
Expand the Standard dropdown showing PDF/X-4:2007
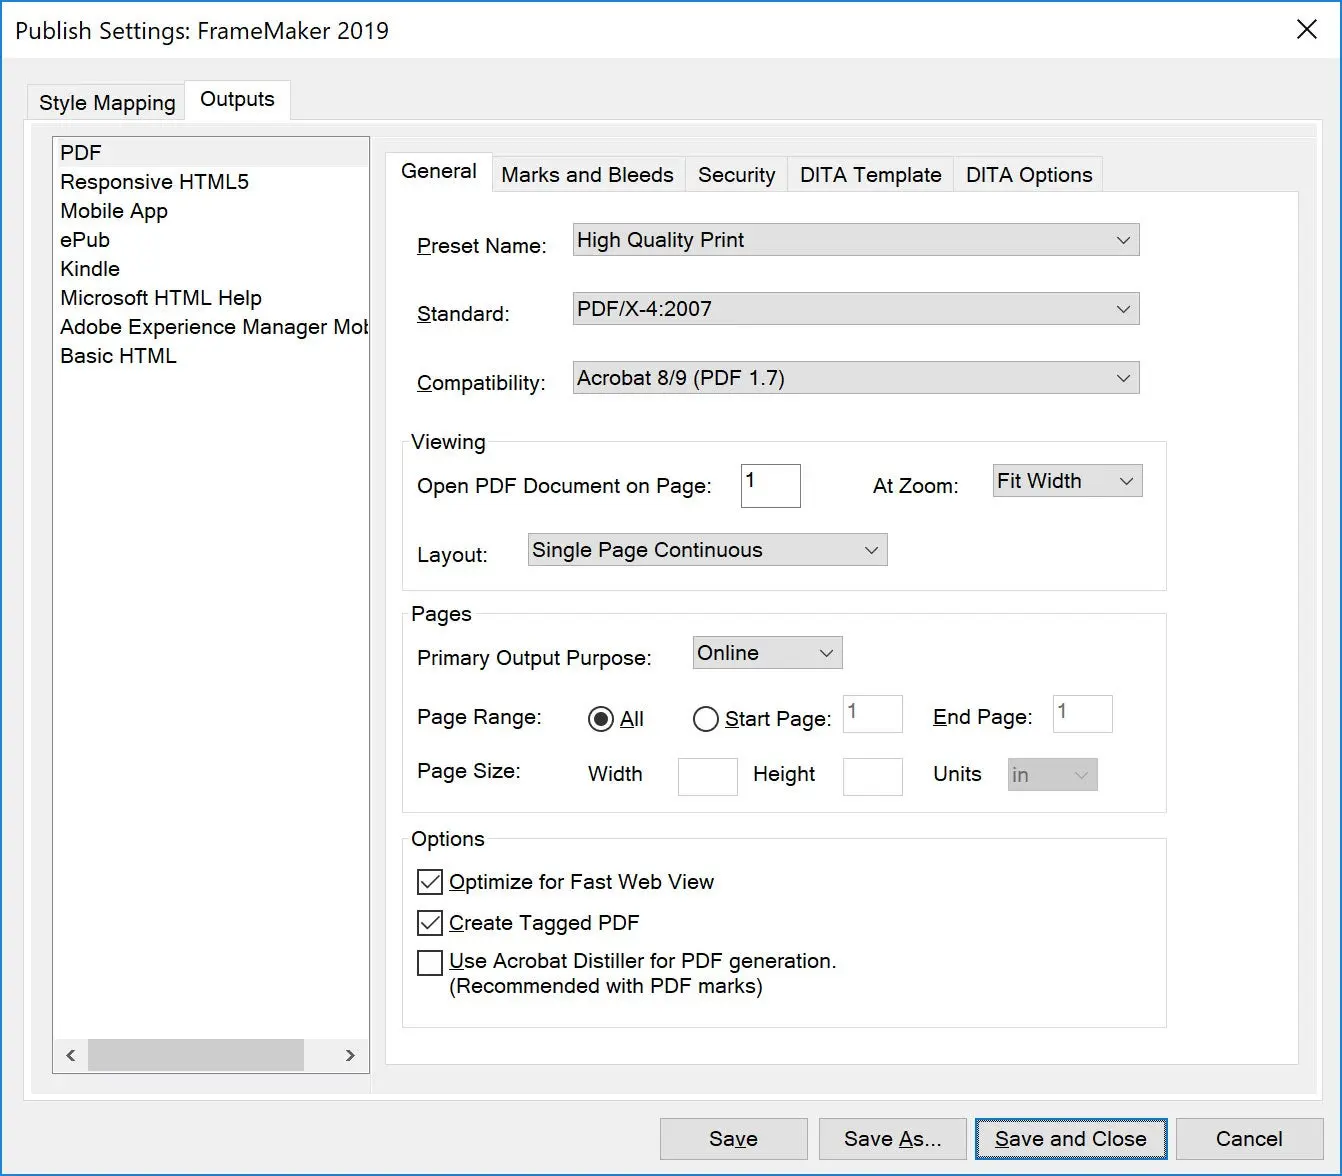click(1122, 308)
